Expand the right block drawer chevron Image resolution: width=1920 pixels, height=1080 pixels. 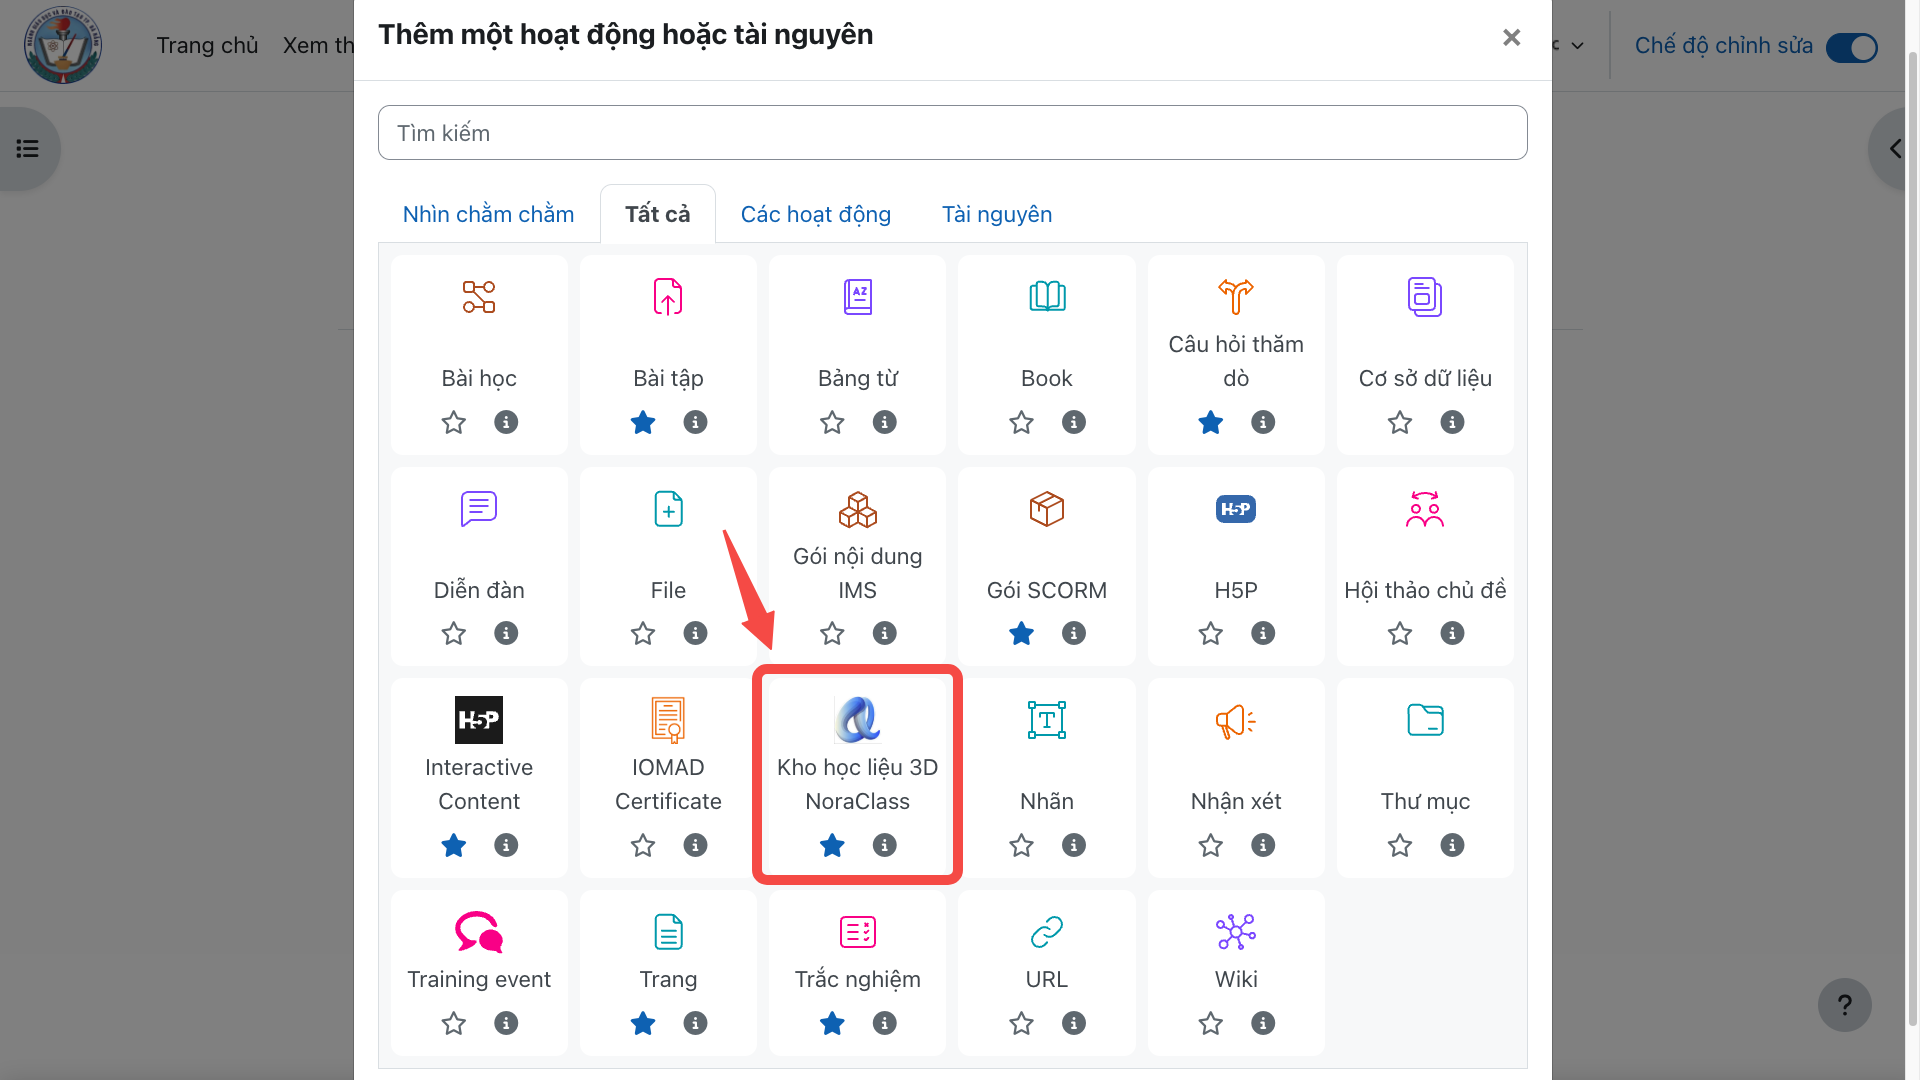point(1894,149)
